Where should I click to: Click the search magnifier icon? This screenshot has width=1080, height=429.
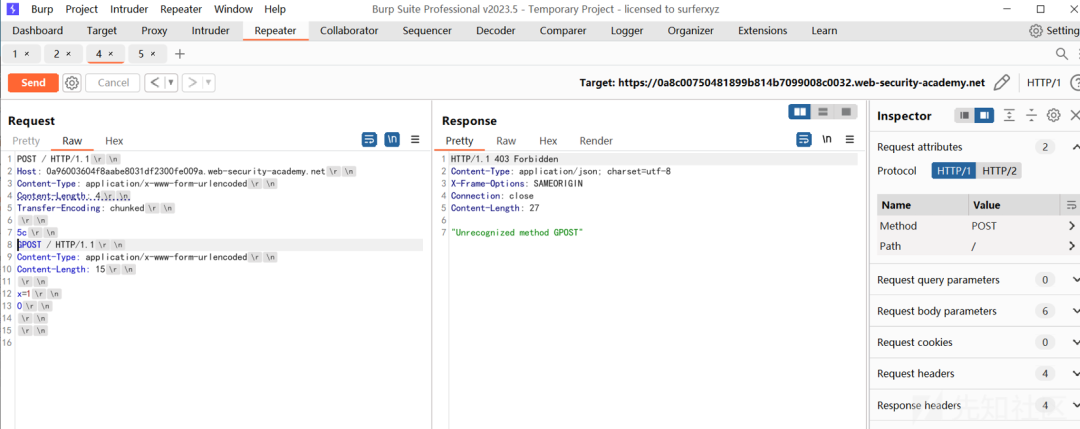click(1062, 54)
